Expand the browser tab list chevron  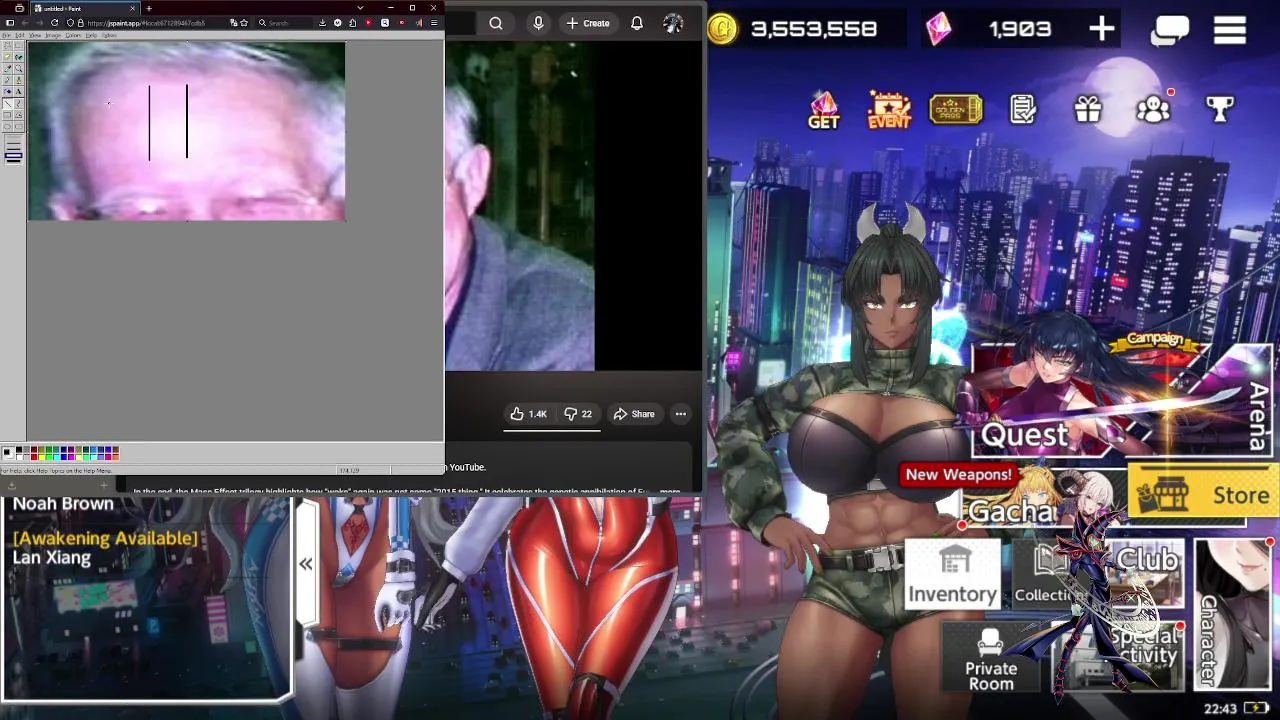[360, 8]
